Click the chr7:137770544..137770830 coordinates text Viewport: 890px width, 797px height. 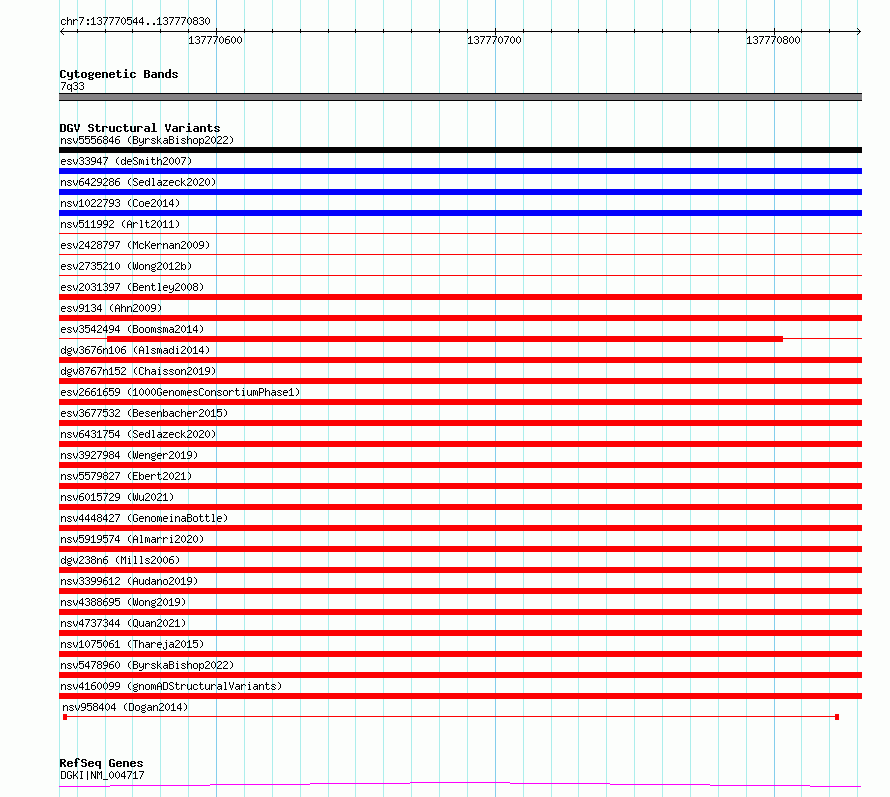pyautogui.click(x=135, y=22)
